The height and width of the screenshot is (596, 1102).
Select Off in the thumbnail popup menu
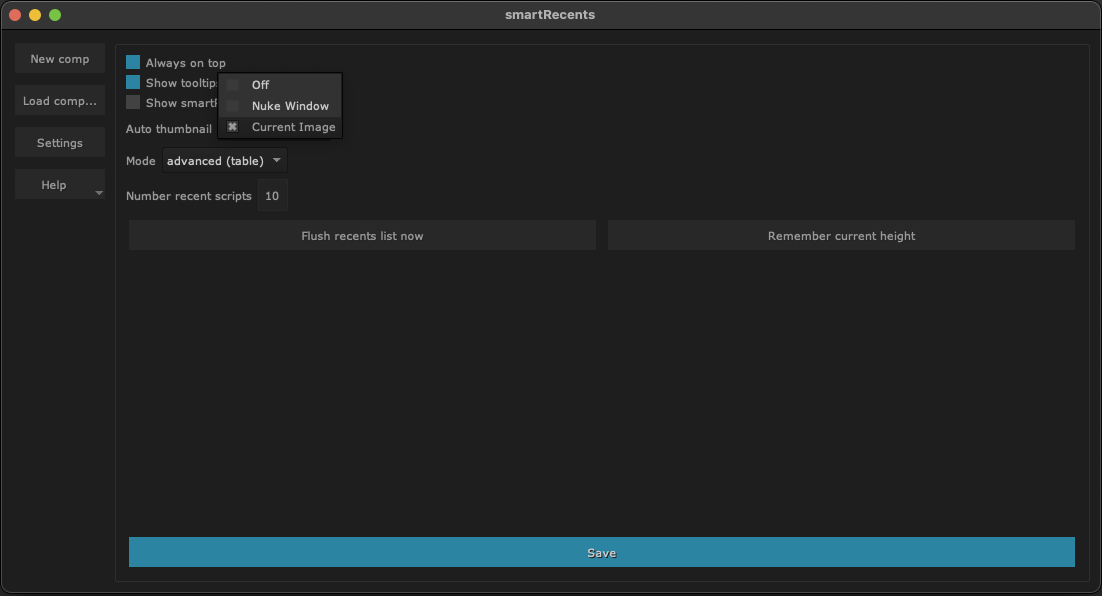(260, 85)
